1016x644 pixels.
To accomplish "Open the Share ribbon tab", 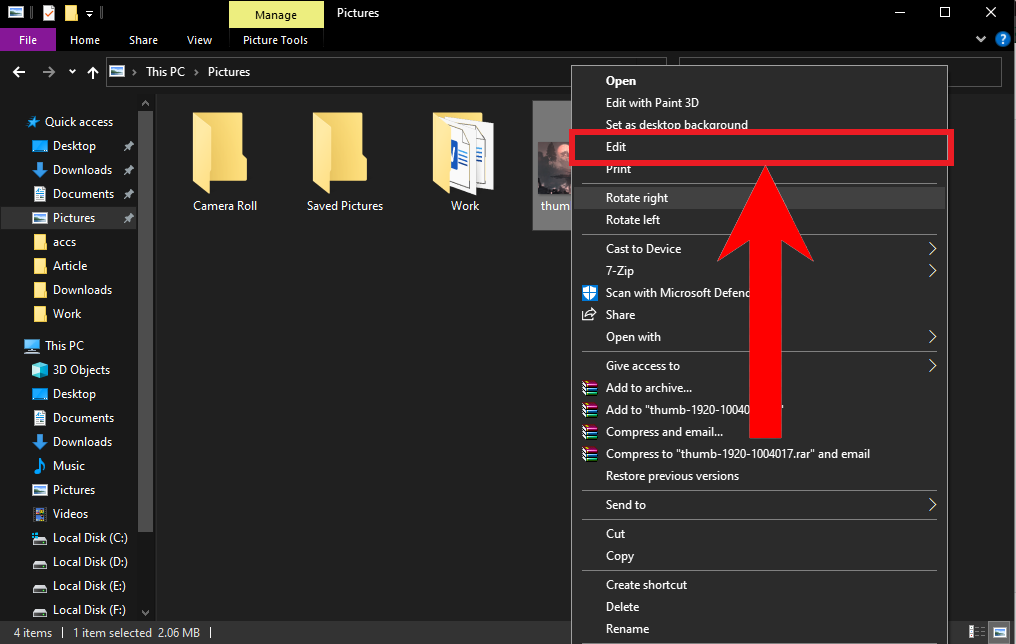I will [143, 40].
